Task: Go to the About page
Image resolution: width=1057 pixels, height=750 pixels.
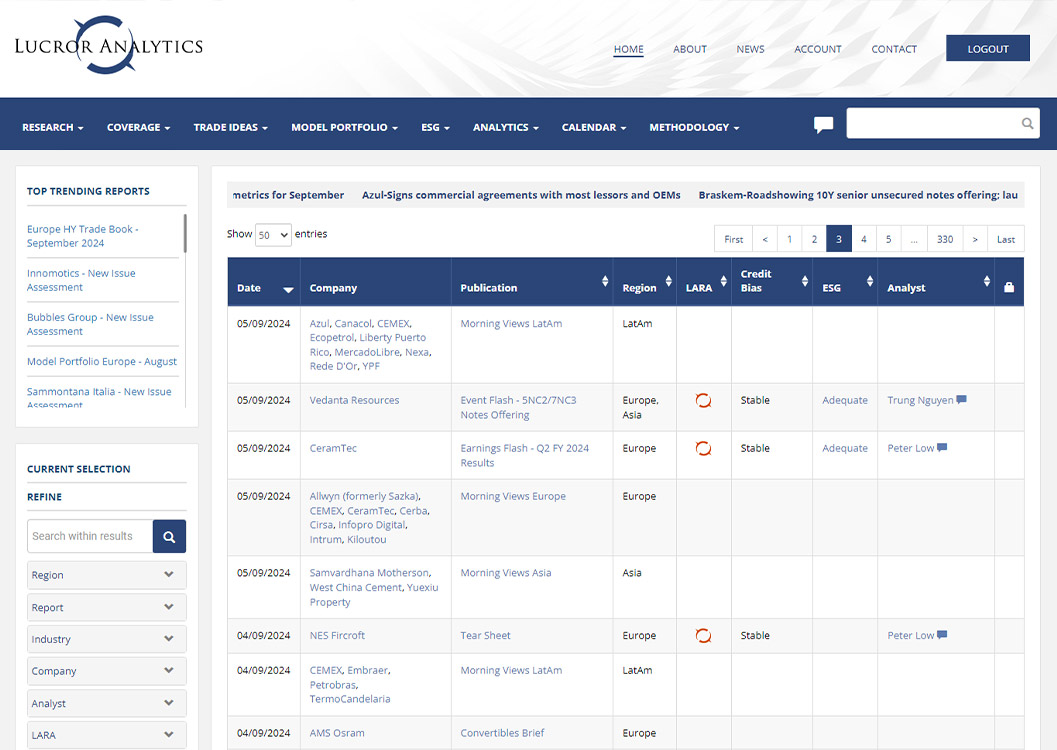Action: (690, 49)
